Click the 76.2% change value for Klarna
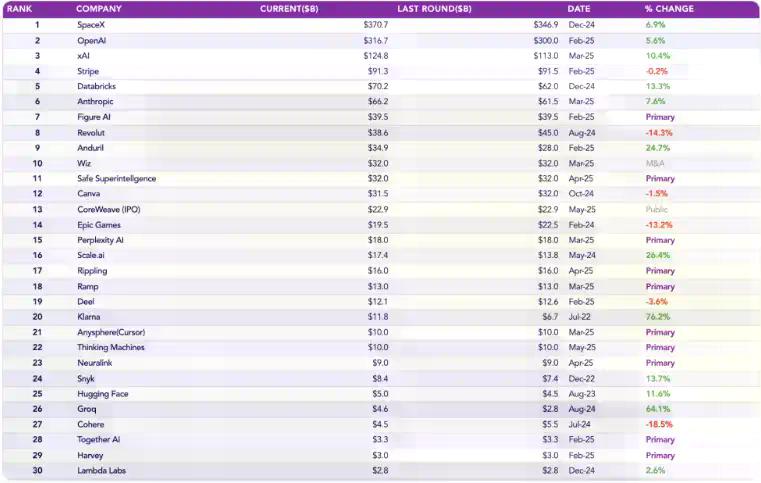The height and width of the screenshot is (483, 761). point(658,317)
